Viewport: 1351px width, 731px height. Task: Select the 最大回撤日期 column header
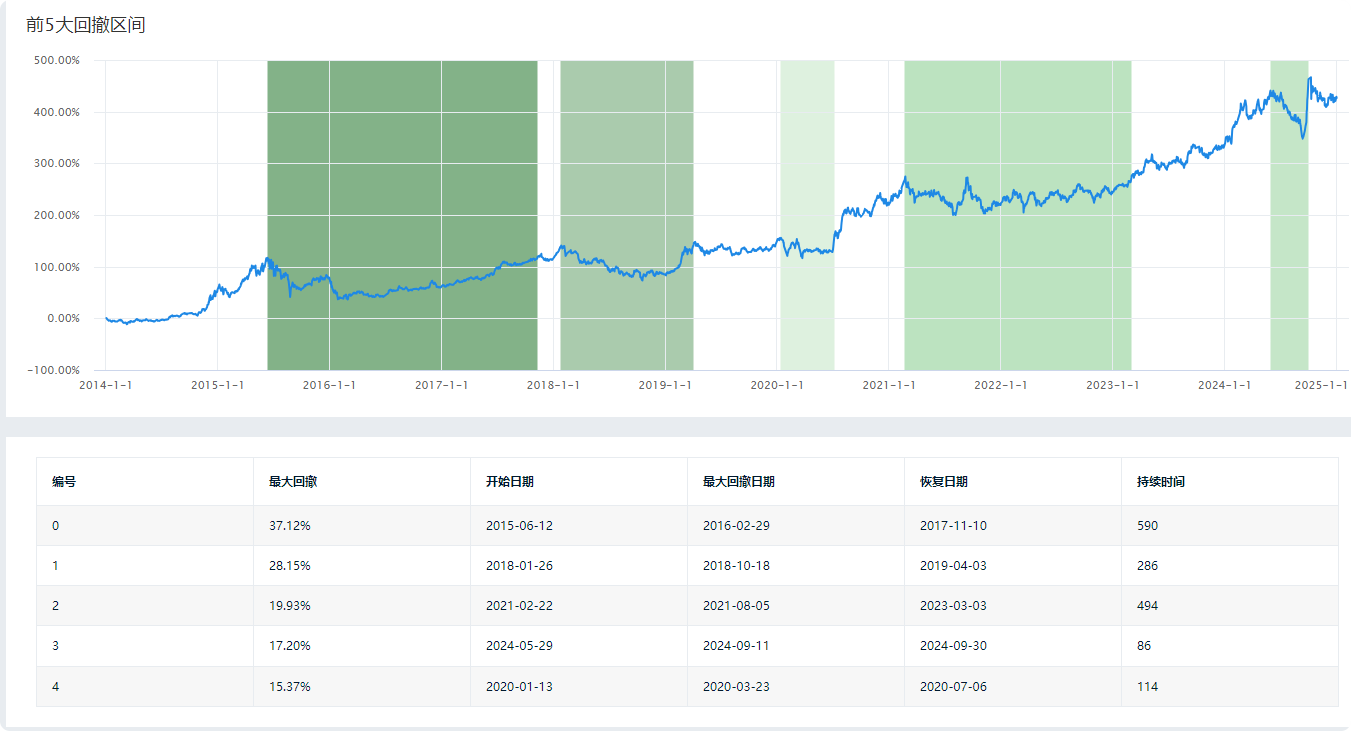[739, 482]
